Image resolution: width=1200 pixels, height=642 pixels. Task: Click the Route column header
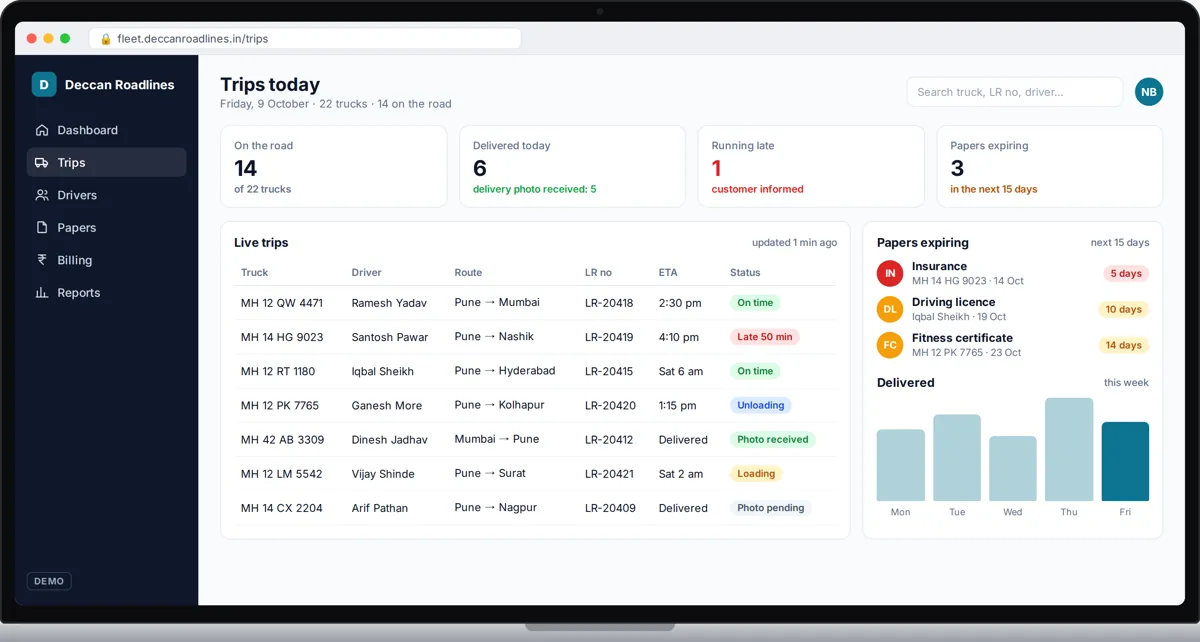pyautogui.click(x=468, y=272)
